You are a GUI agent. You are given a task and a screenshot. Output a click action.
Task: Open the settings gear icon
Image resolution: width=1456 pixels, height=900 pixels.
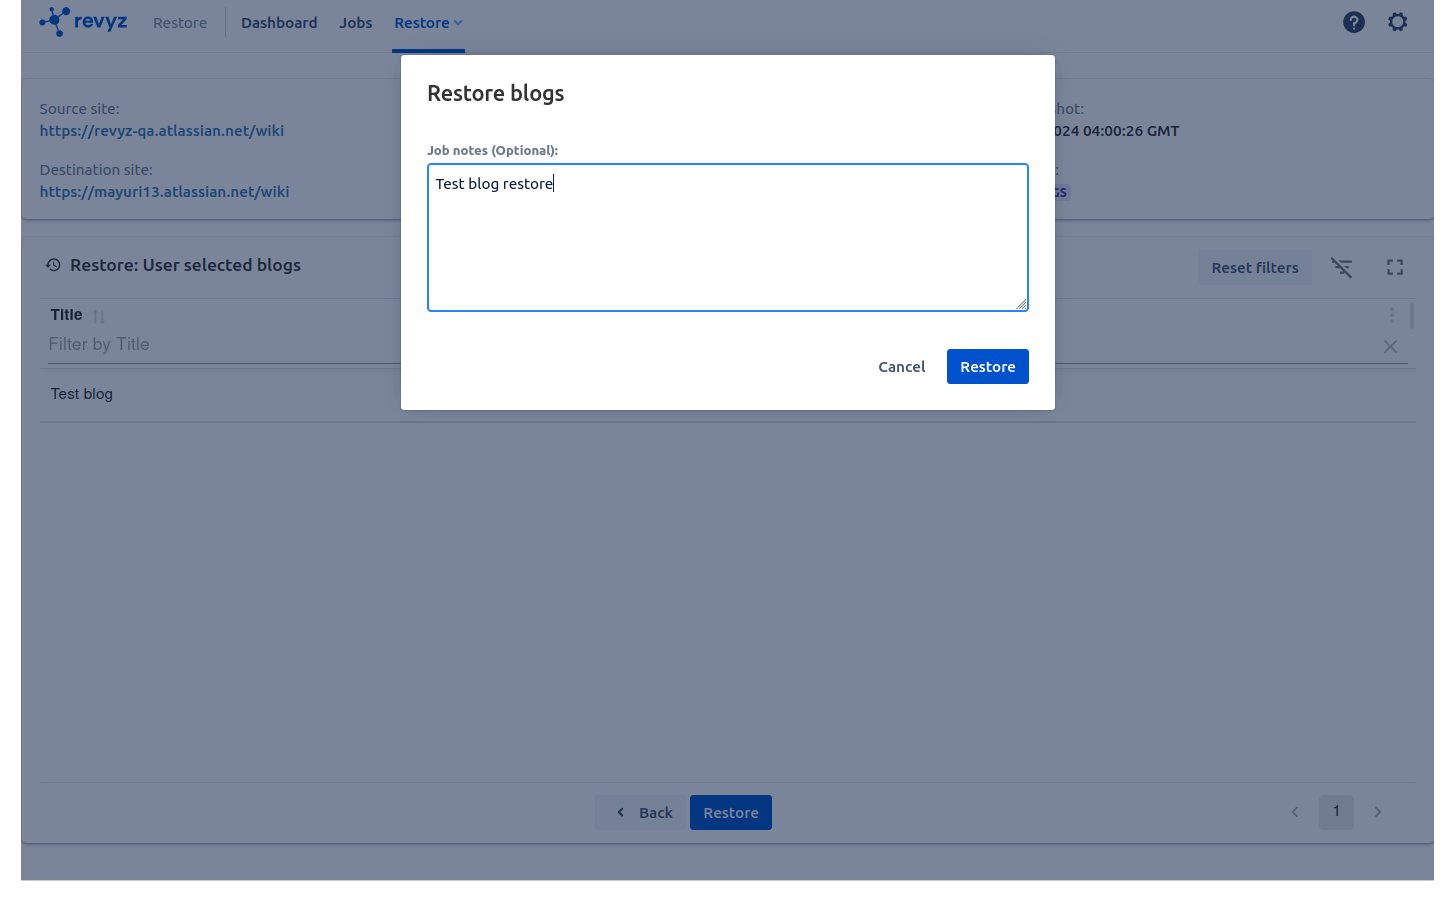(1397, 22)
